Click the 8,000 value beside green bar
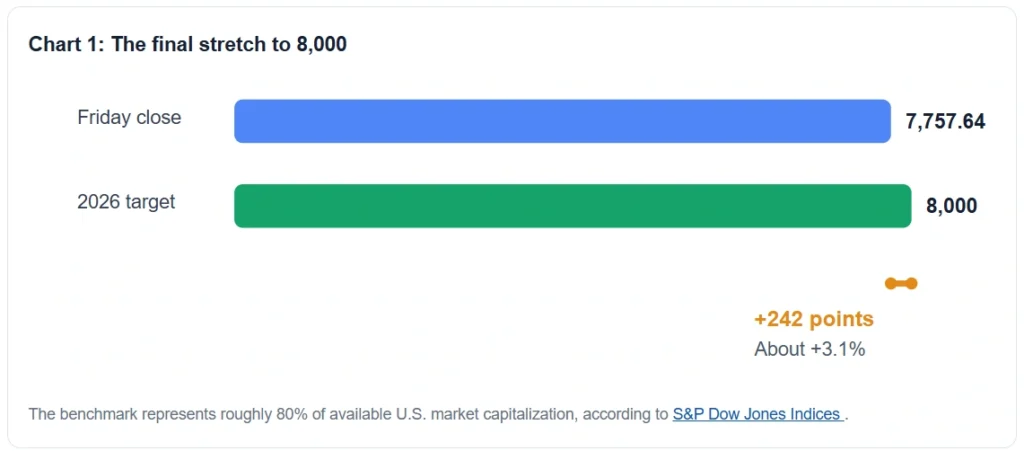Image resolution: width=1024 pixels, height=451 pixels. [952, 206]
